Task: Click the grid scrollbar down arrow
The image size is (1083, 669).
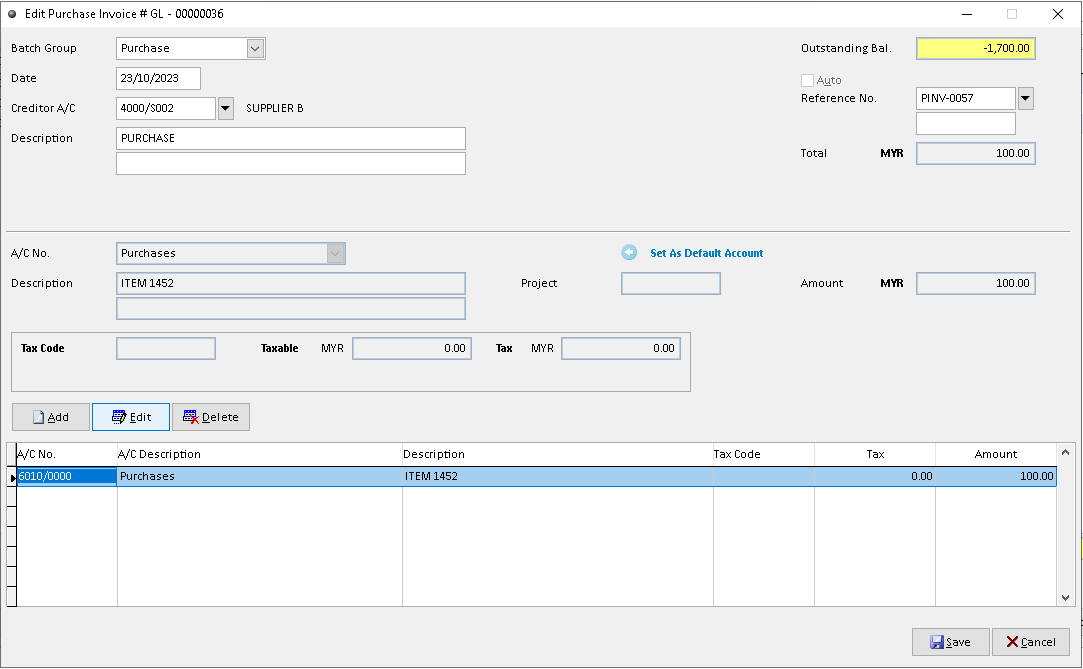Action: pyautogui.click(x=1064, y=599)
